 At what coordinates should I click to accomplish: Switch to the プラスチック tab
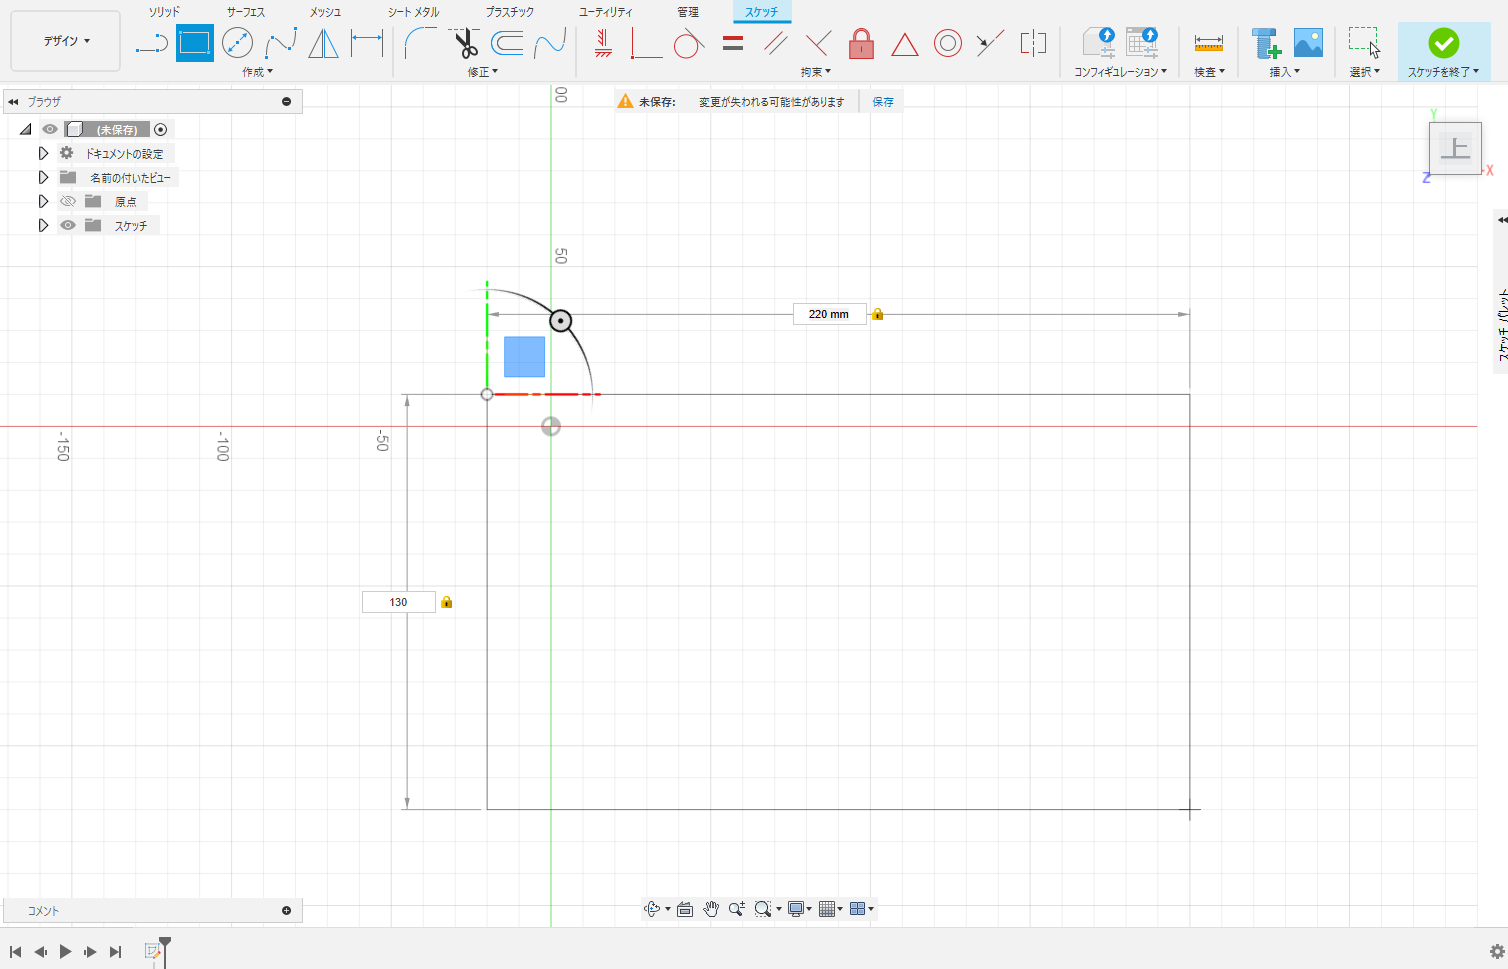pos(510,12)
